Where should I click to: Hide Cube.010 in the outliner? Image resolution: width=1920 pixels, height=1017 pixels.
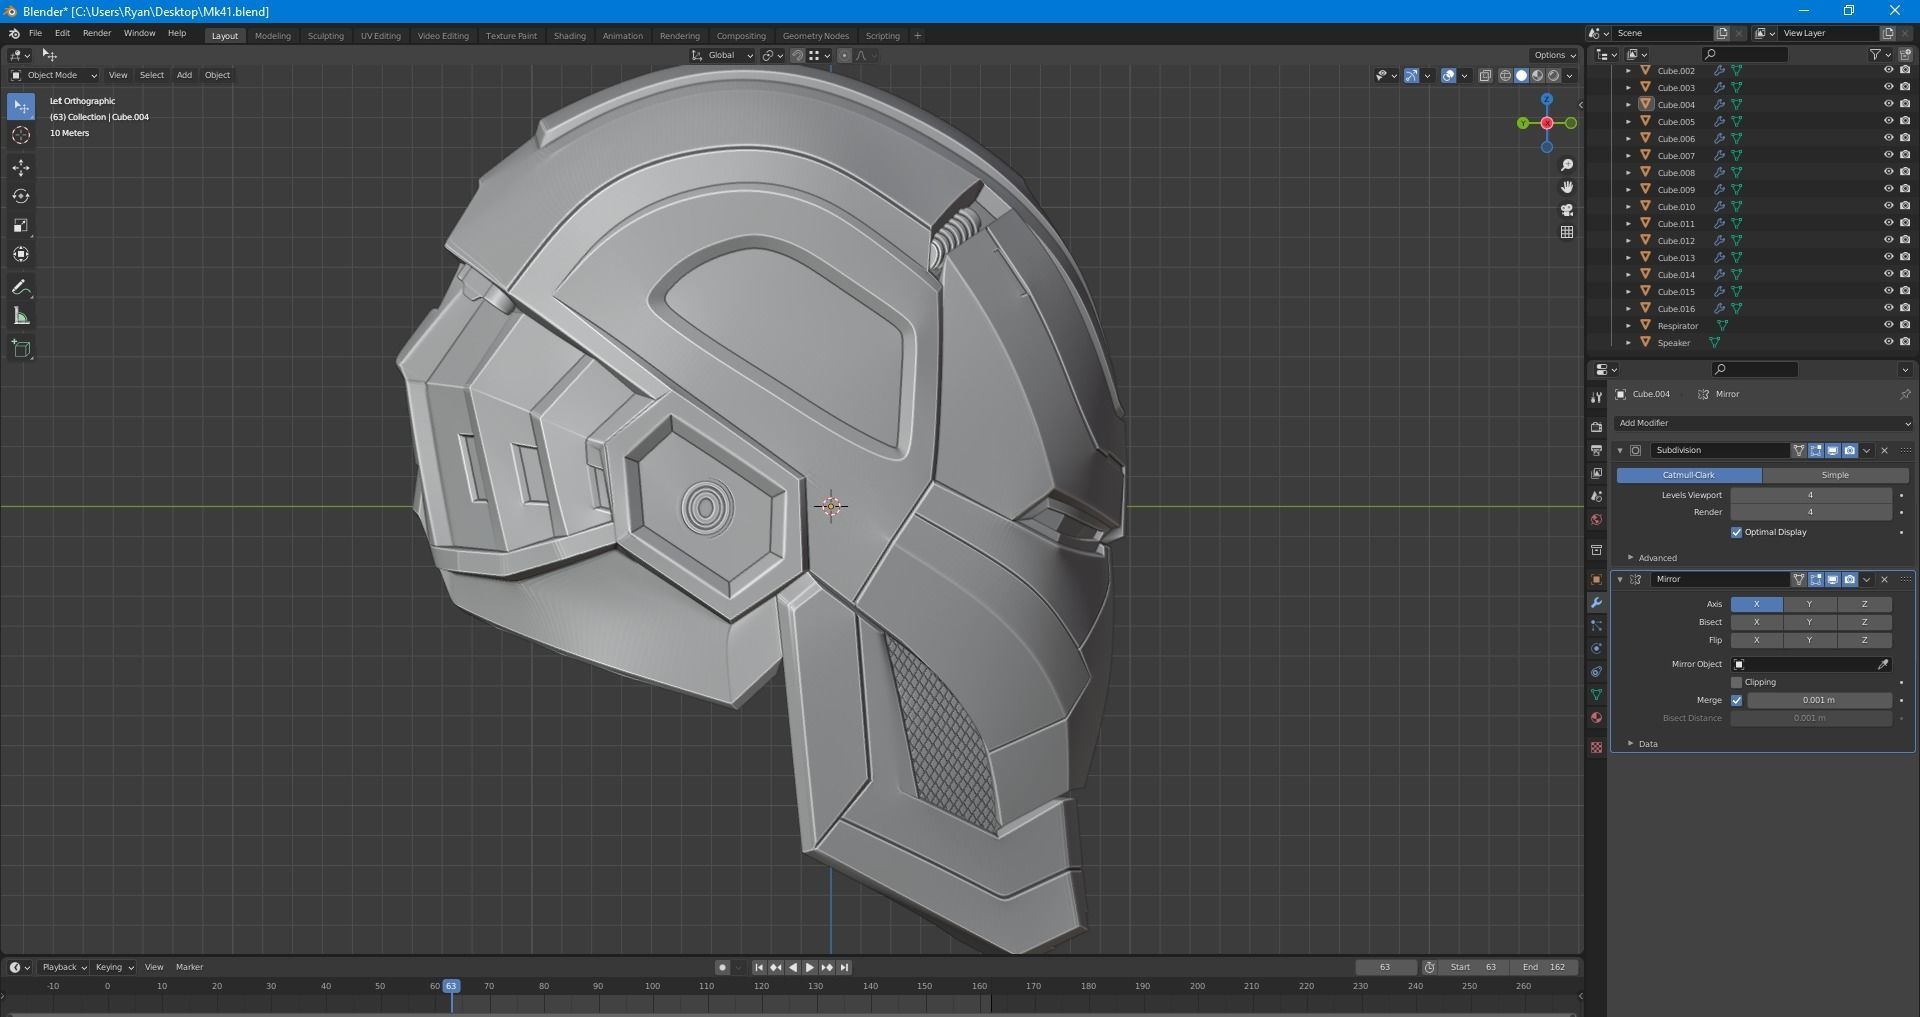click(x=1888, y=206)
